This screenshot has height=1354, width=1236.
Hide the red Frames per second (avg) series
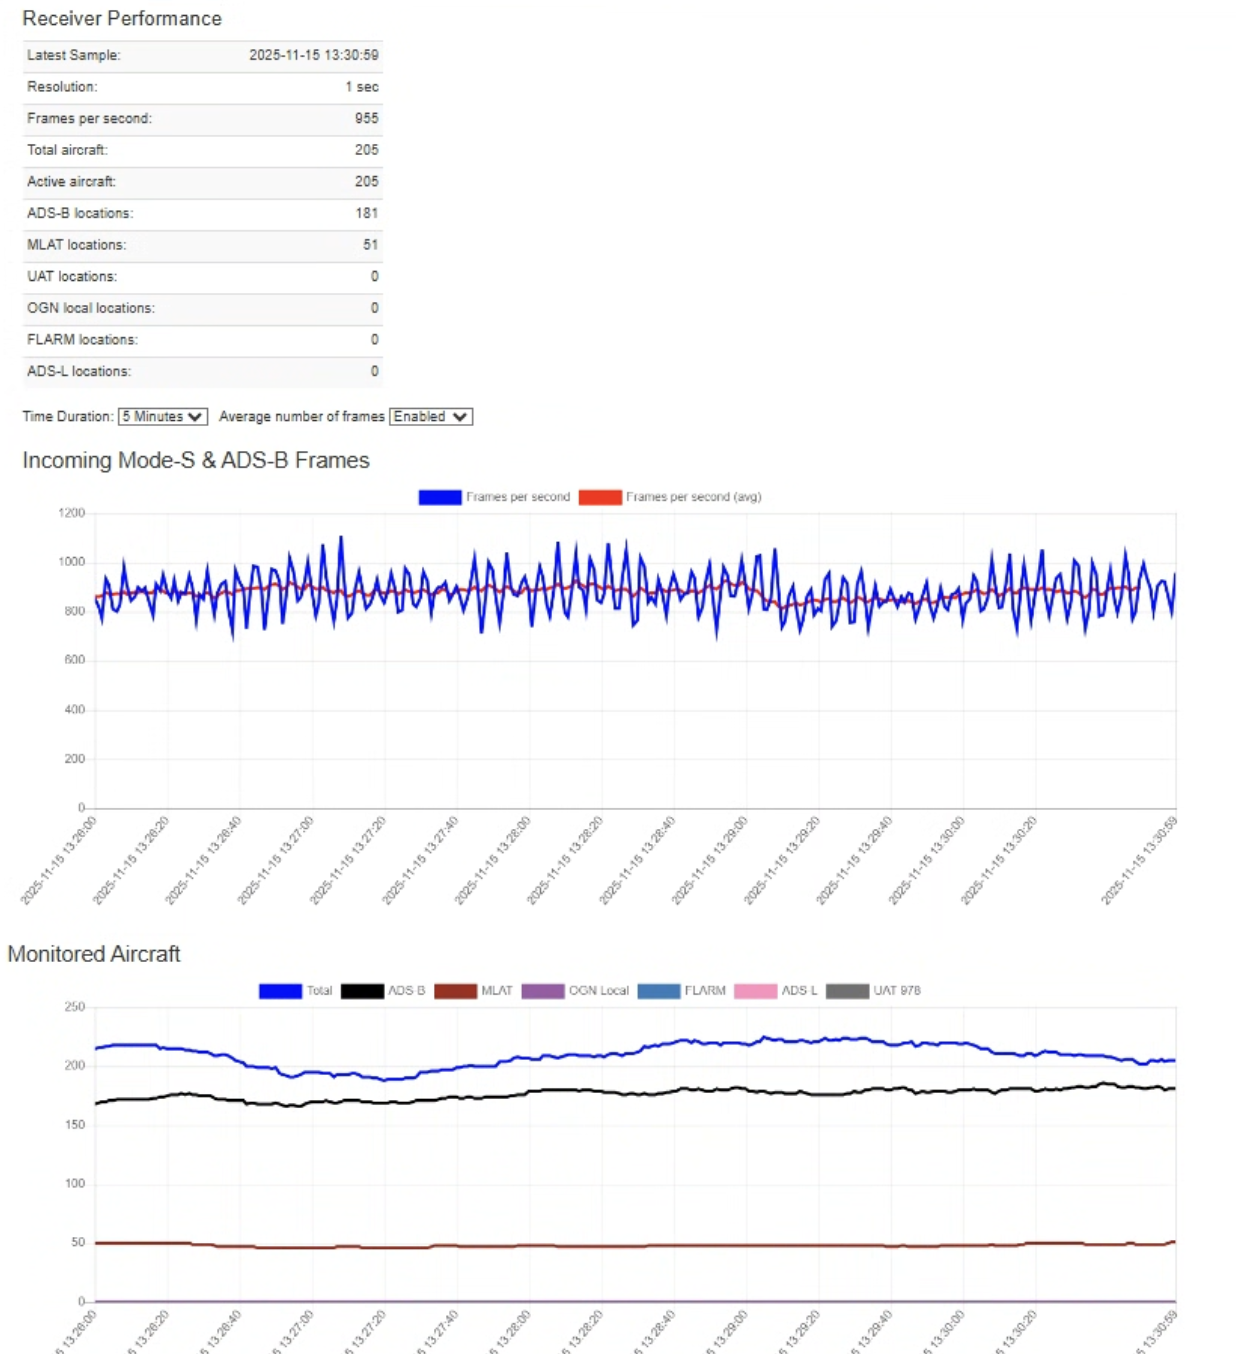(x=600, y=497)
